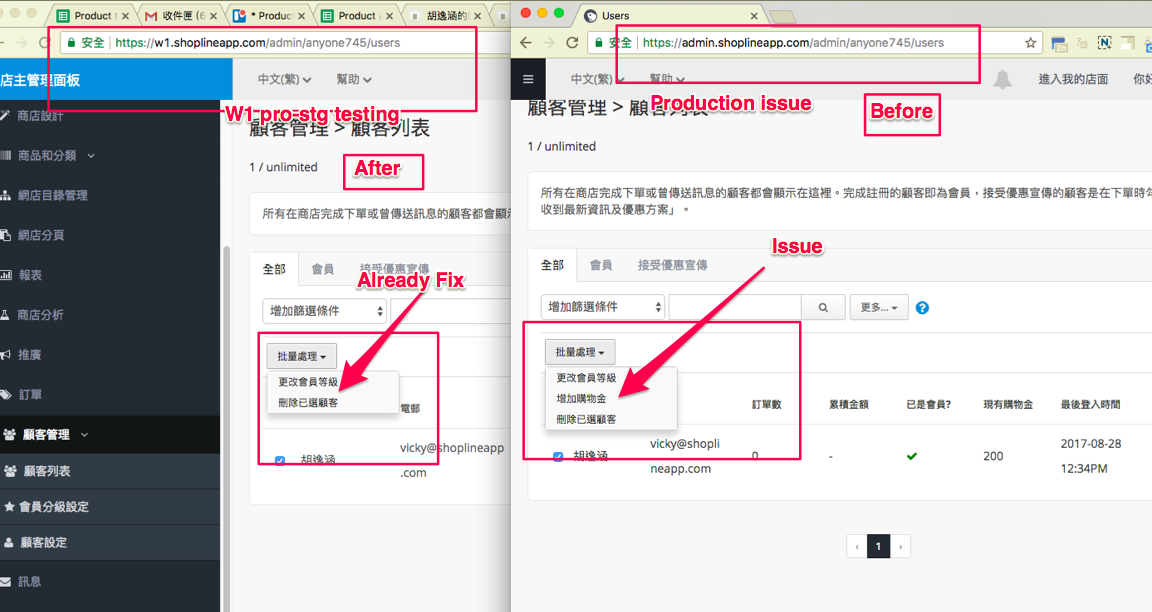Click the translate extension icon

pyautogui.click(x=1081, y=43)
